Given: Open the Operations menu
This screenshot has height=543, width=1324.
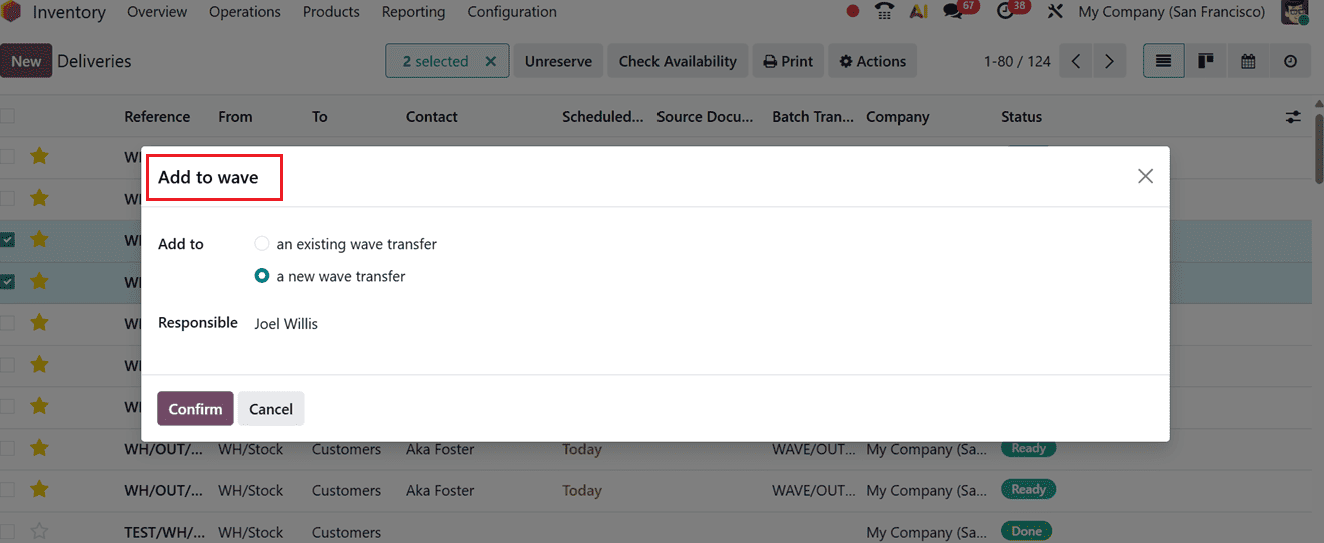Looking at the screenshot, I should [x=244, y=12].
